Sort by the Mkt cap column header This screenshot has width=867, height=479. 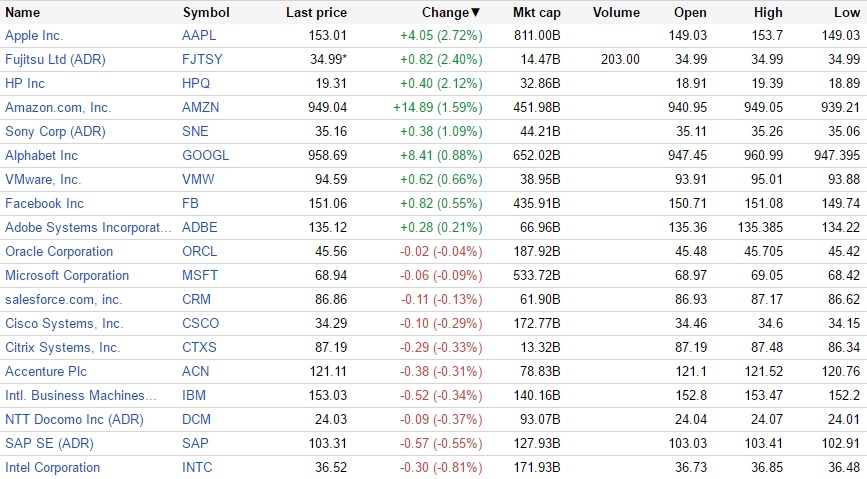coord(537,13)
